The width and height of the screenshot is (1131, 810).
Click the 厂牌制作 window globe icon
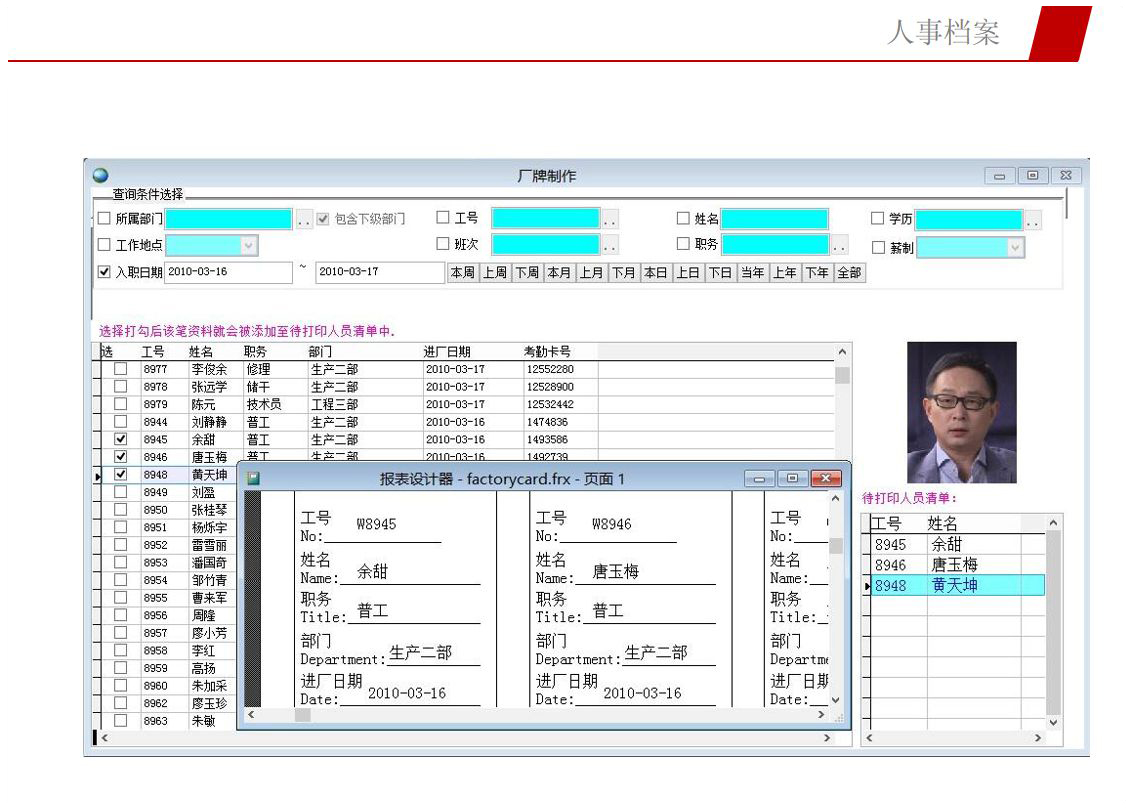[100, 175]
